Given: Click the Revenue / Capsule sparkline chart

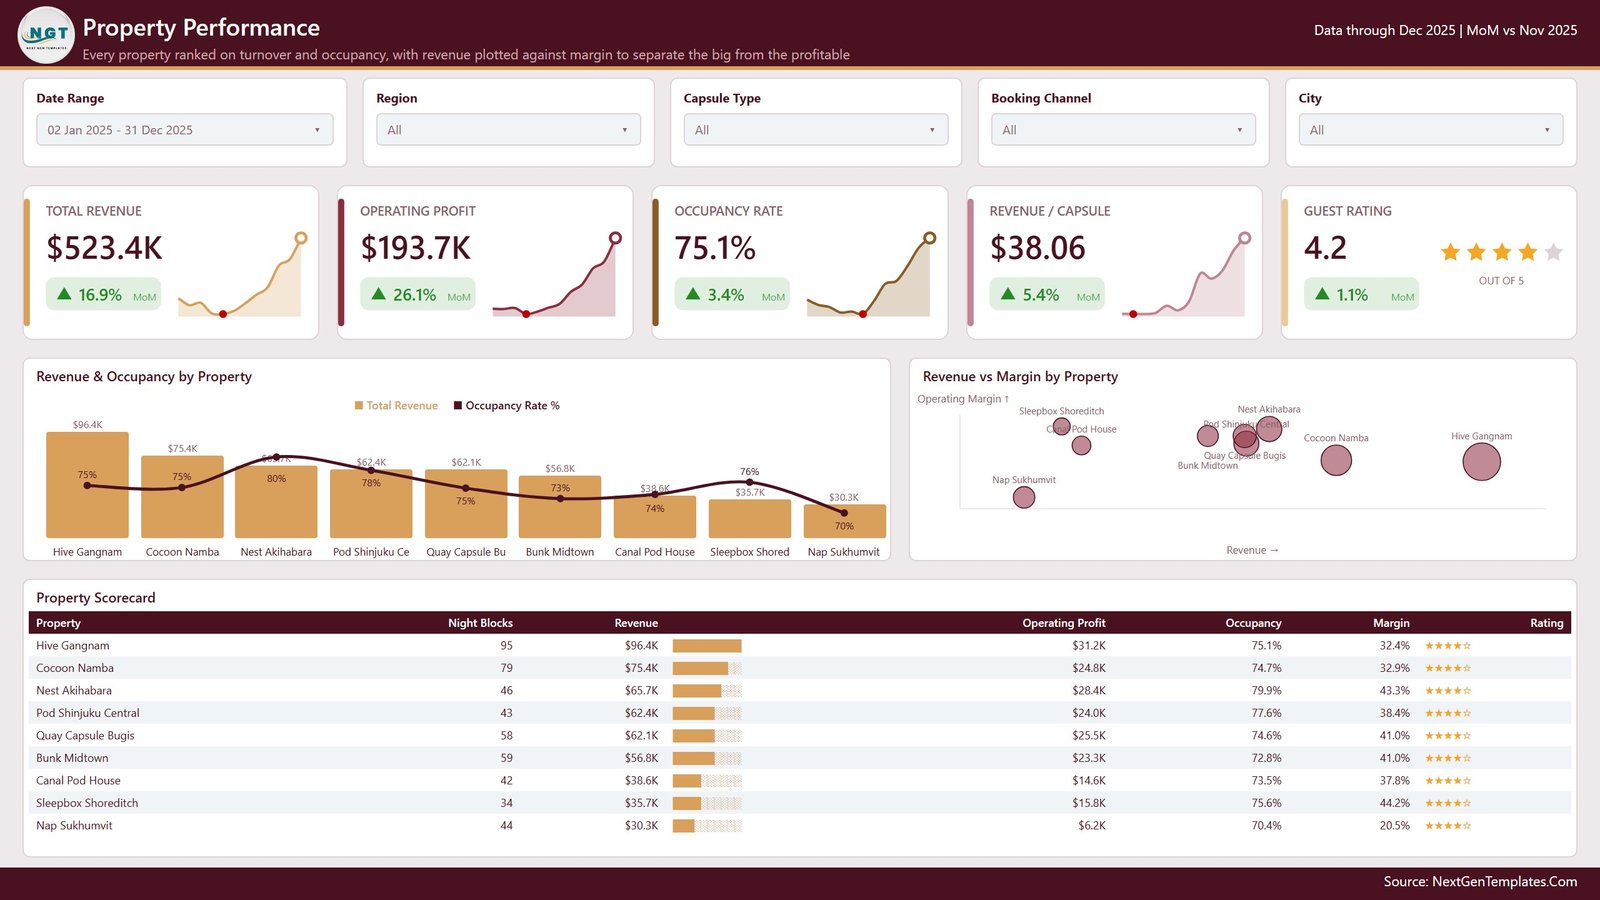Looking at the screenshot, I should [1186, 276].
